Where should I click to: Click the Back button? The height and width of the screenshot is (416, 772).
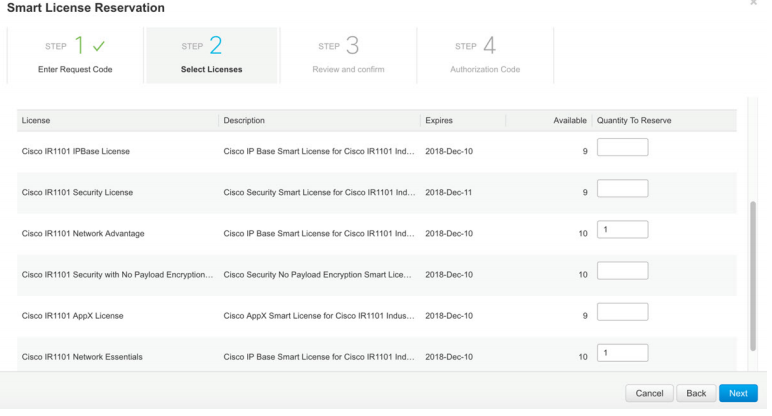[696, 393]
